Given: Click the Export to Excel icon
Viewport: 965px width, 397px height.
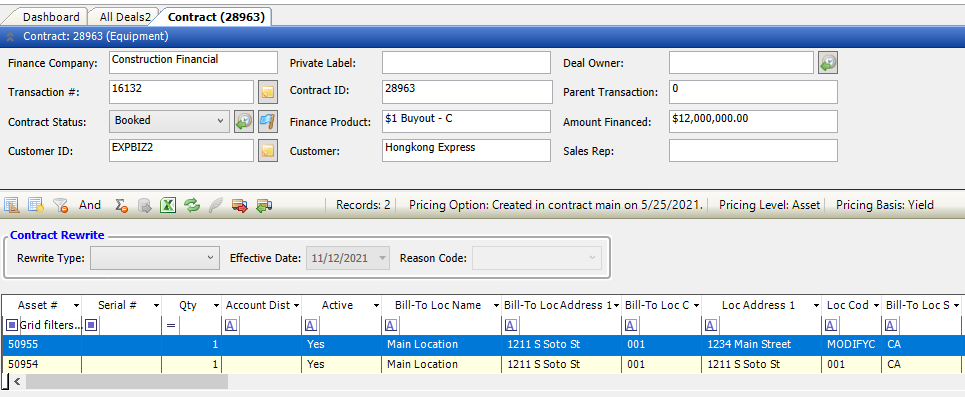Looking at the screenshot, I should [x=168, y=205].
